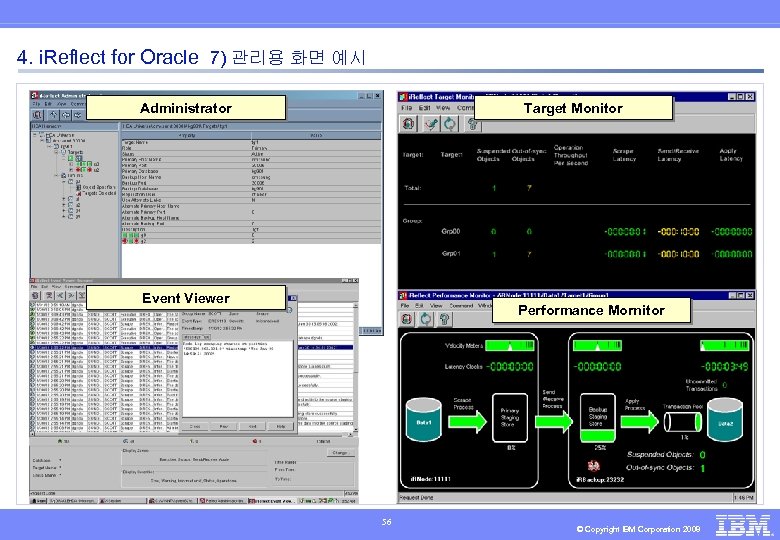Expand the first collapsed plus node in Administrator tree
This screenshot has height=540, width=780.
click(x=64, y=198)
